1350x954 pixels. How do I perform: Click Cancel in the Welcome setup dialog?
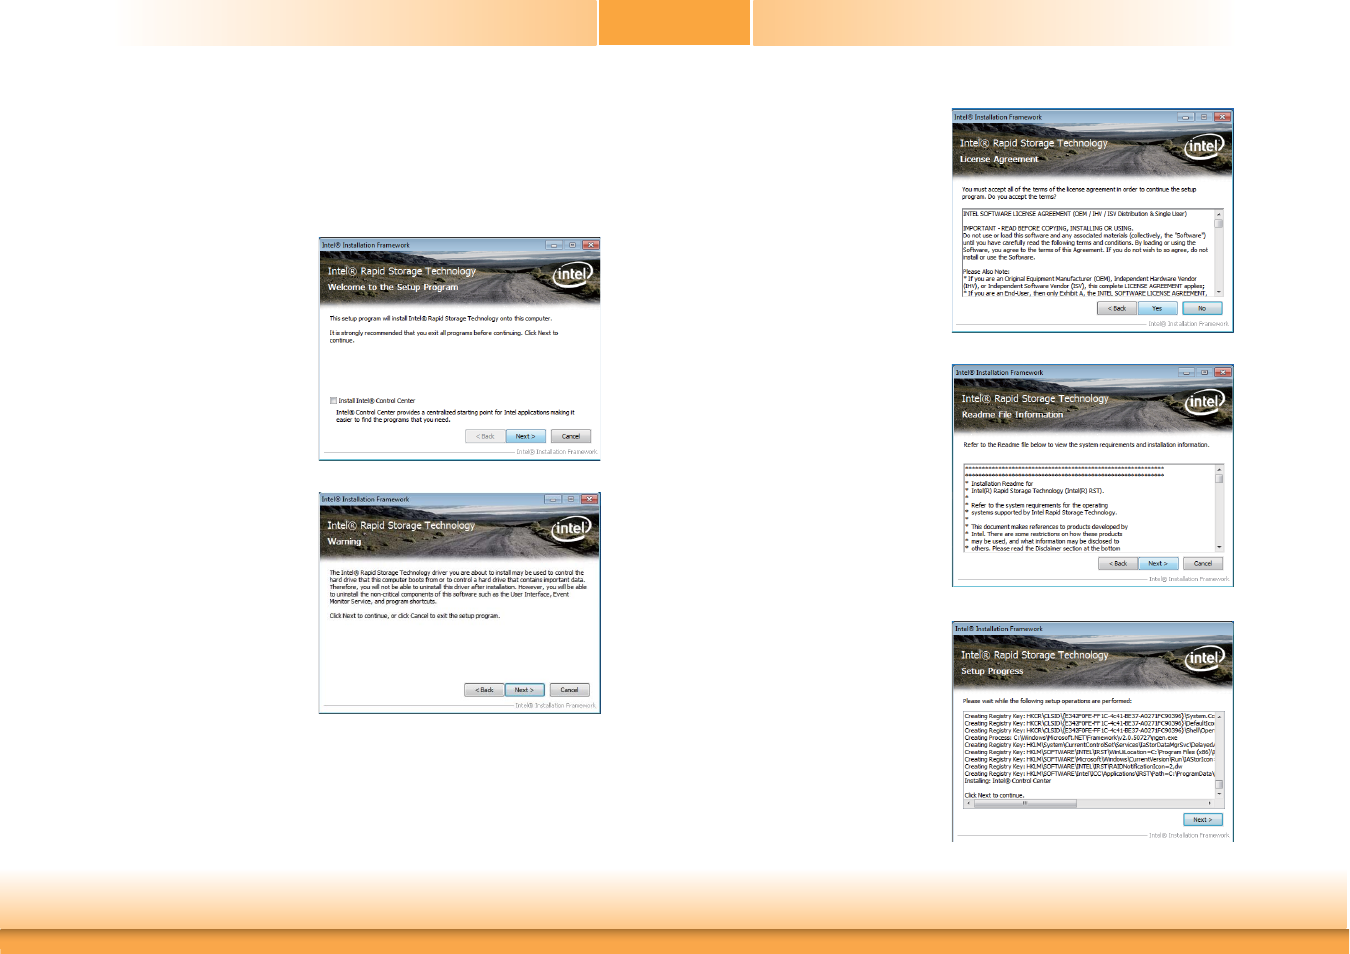571,436
